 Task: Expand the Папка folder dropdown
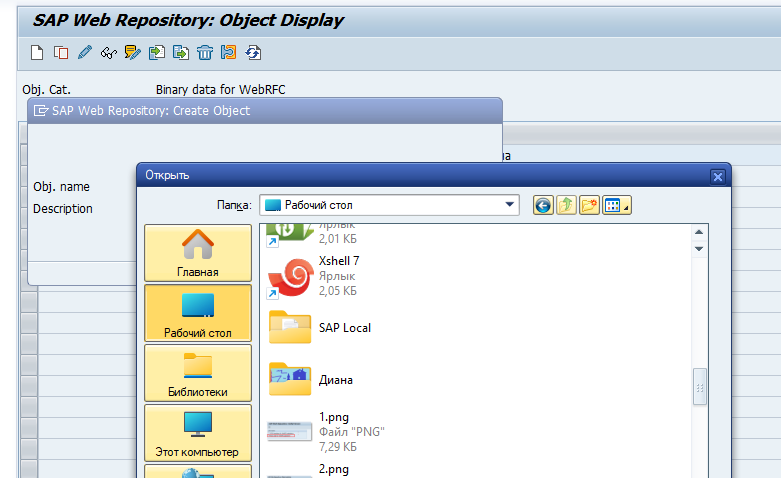pyautogui.click(x=509, y=205)
